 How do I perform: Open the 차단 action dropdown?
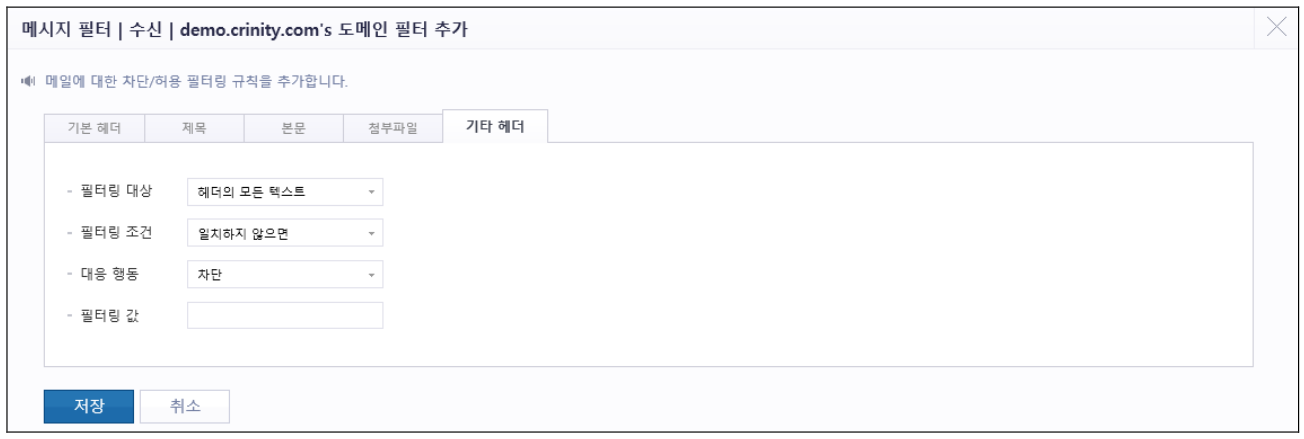tap(285, 274)
